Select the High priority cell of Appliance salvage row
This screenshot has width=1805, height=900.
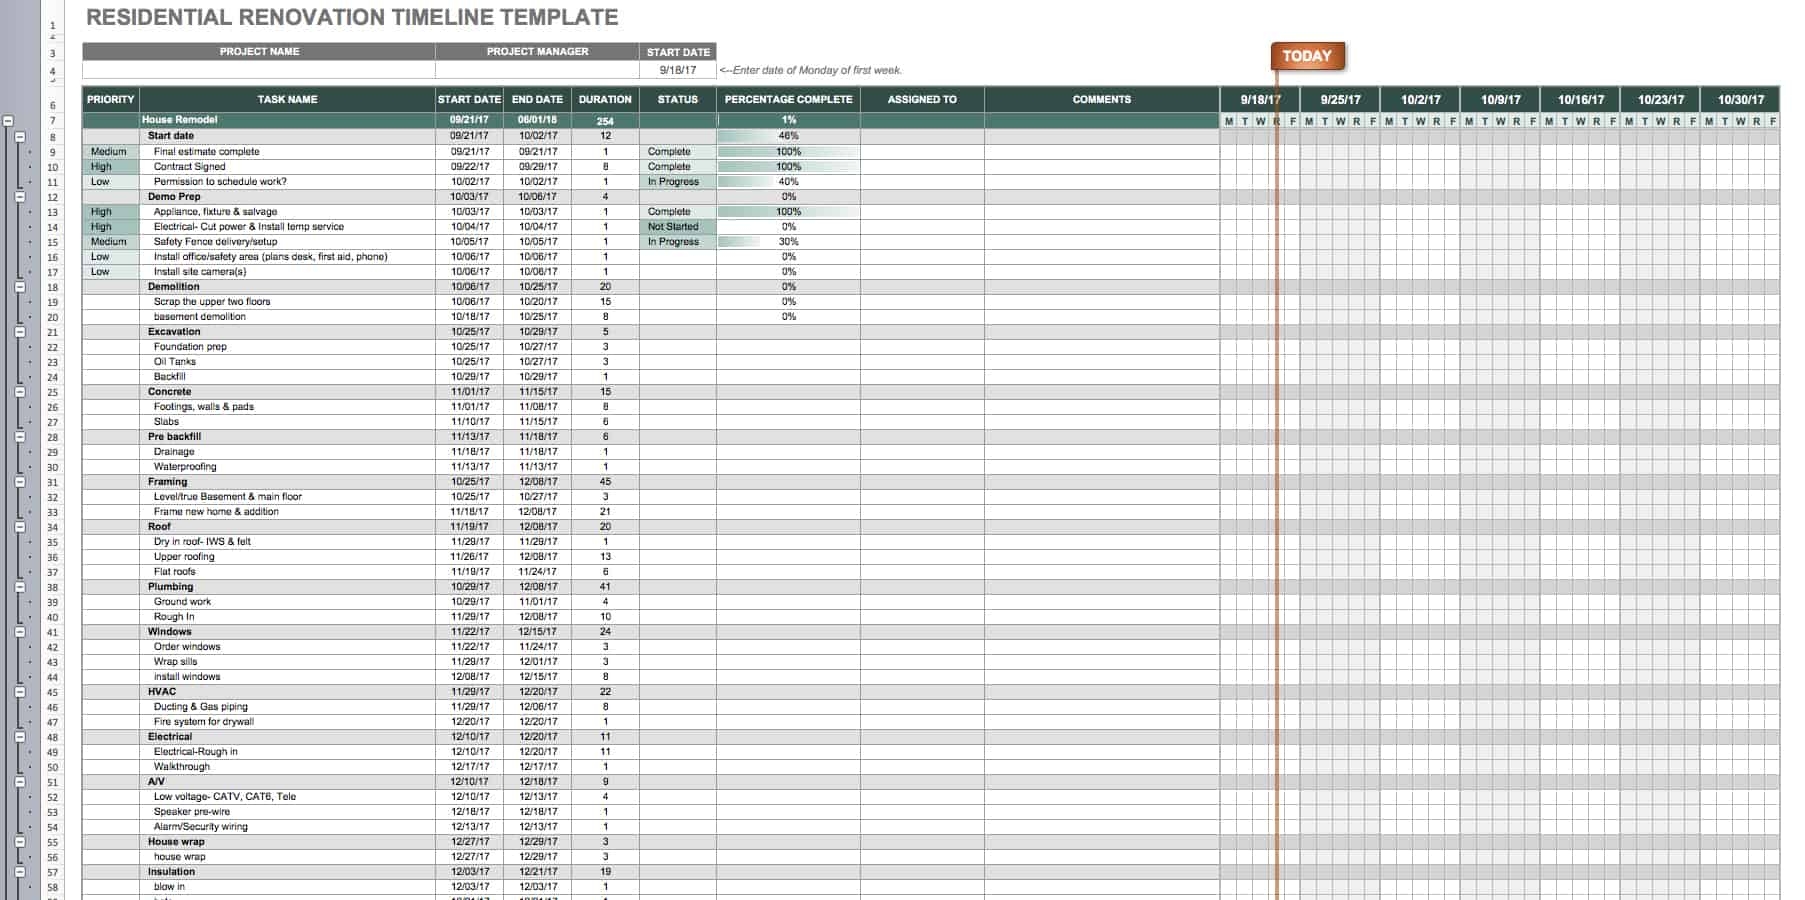pyautogui.click(x=110, y=211)
